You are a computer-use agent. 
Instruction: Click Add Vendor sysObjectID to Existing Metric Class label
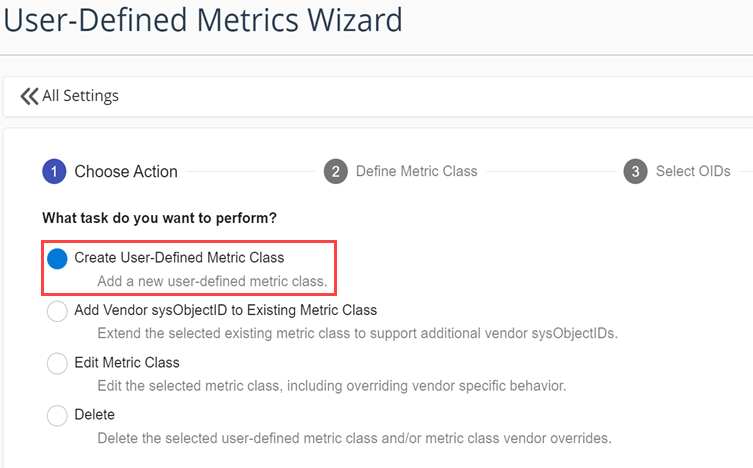click(225, 310)
